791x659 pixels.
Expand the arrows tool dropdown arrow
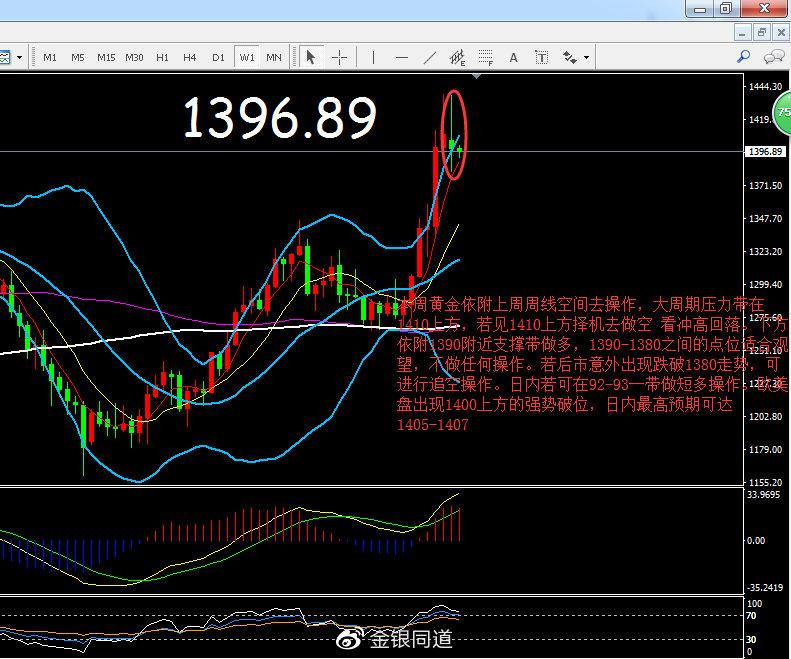pyautogui.click(x=586, y=58)
